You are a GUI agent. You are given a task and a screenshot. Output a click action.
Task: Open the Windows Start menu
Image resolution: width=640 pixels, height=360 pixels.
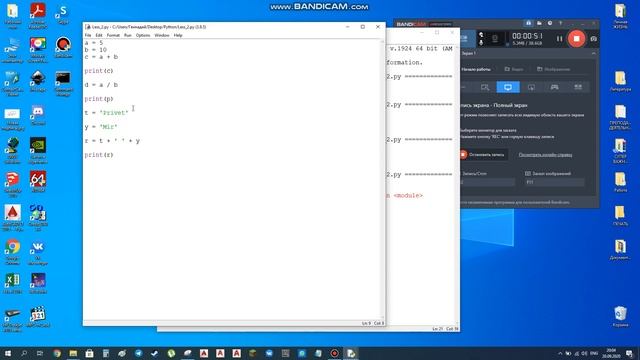pyautogui.click(x=8, y=353)
